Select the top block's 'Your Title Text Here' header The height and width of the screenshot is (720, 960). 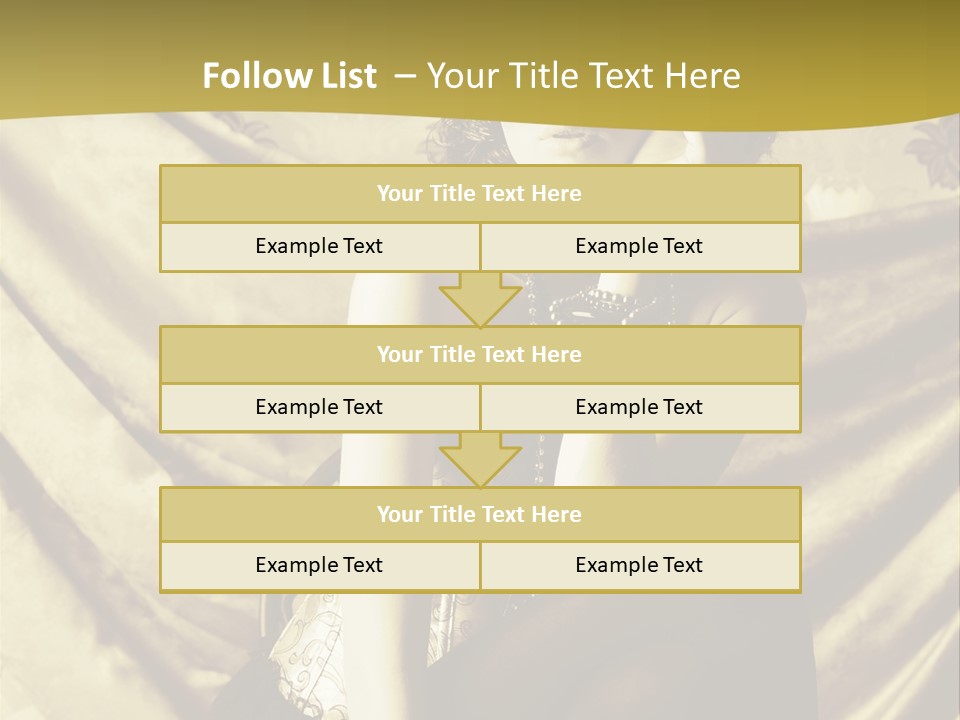coord(479,194)
